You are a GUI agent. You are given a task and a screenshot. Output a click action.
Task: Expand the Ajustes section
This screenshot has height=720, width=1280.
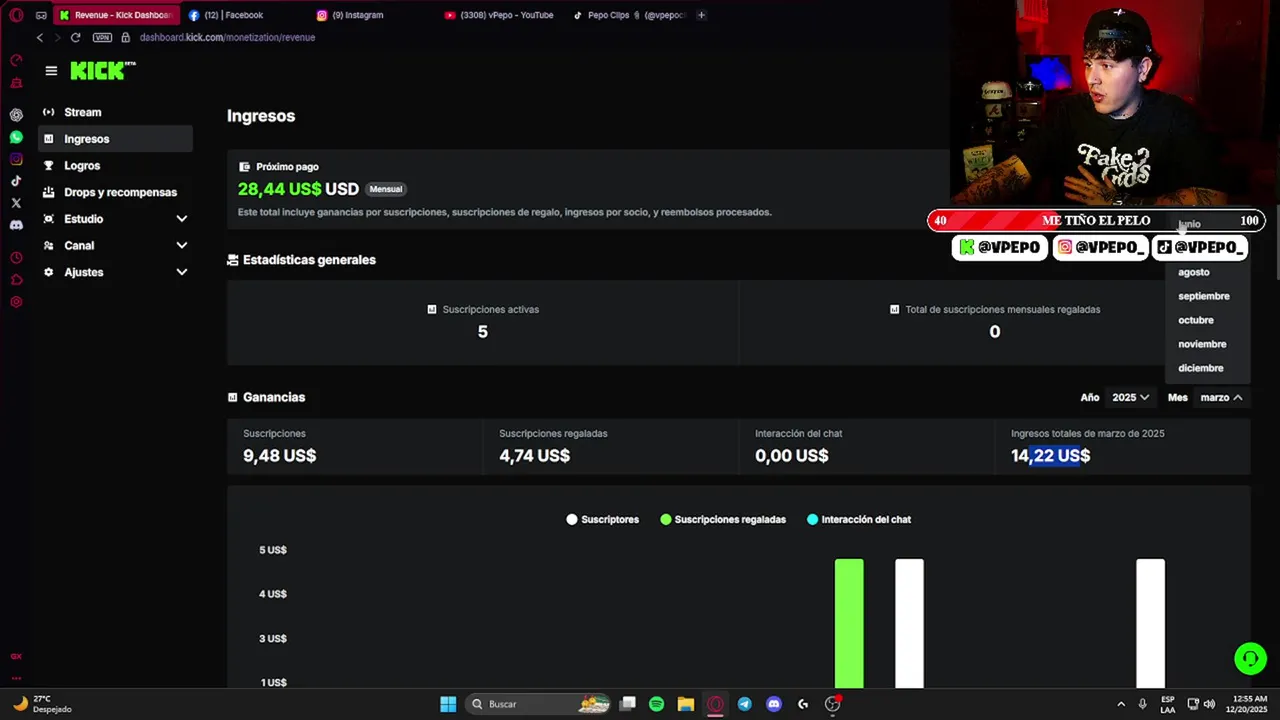116,272
